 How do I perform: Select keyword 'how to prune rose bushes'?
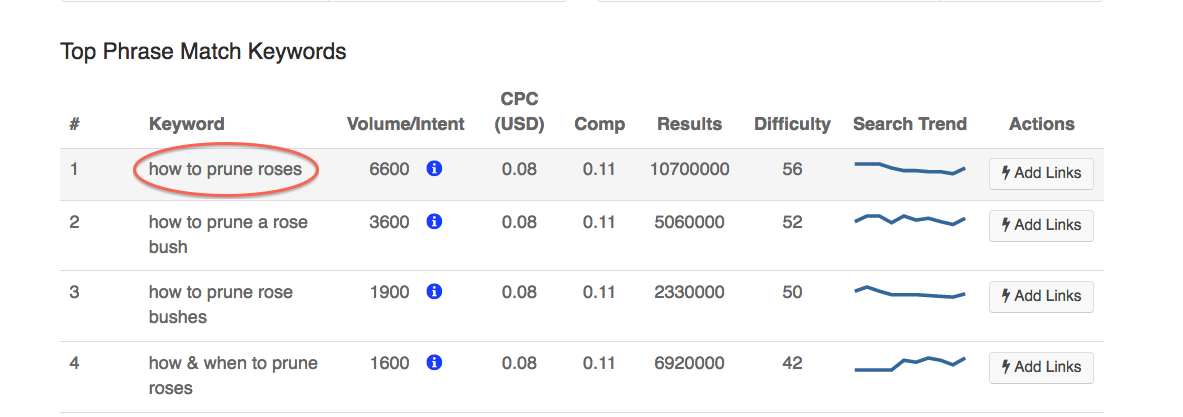(220, 305)
